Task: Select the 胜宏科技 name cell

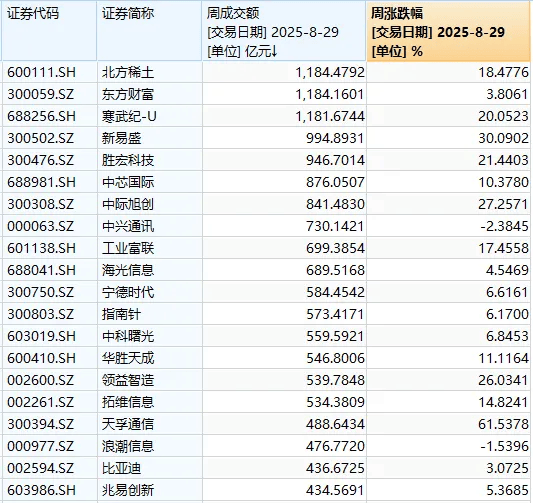Action: pos(150,160)
